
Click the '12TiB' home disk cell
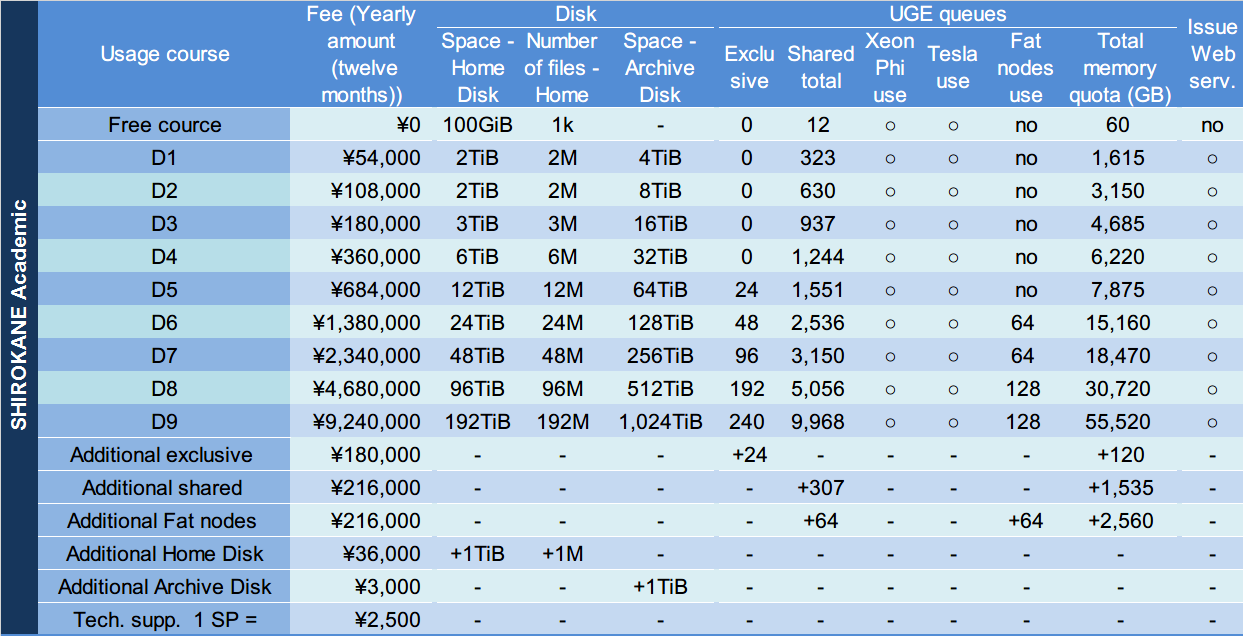click(477, 290)
